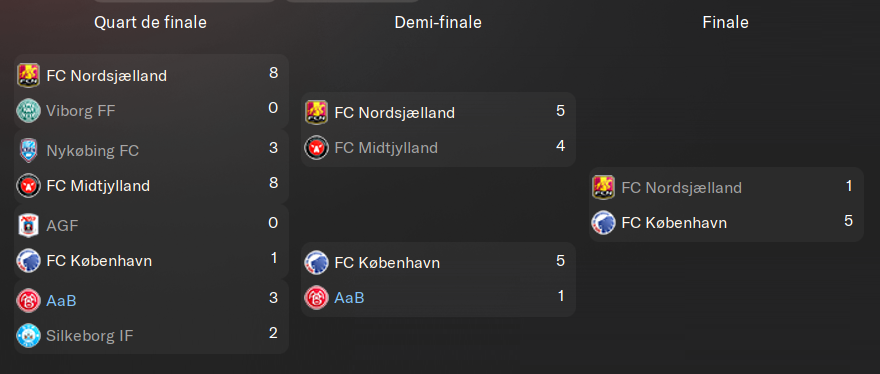
Task: Click the score 5 for København in final
Action: (x=848, y=221)
